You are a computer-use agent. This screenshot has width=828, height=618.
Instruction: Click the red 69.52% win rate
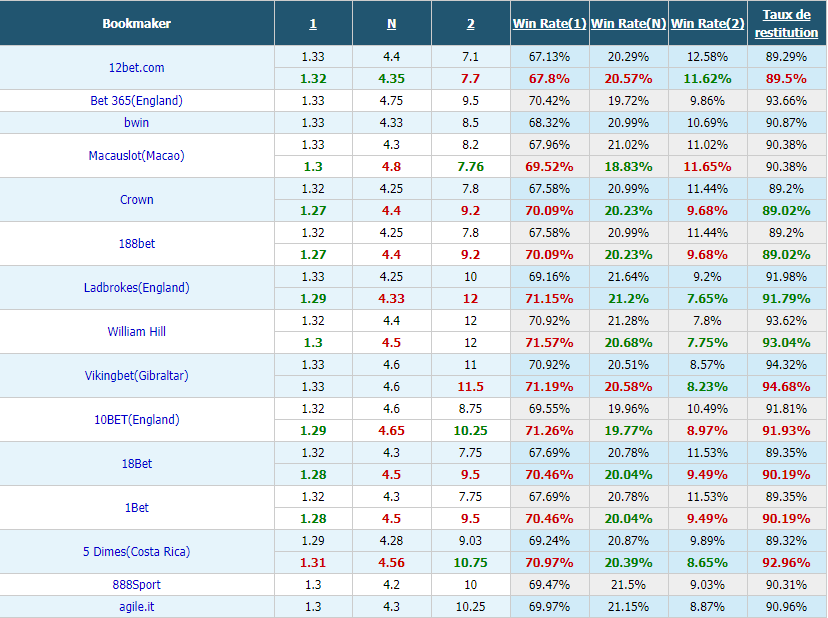(x=550, y=167)
